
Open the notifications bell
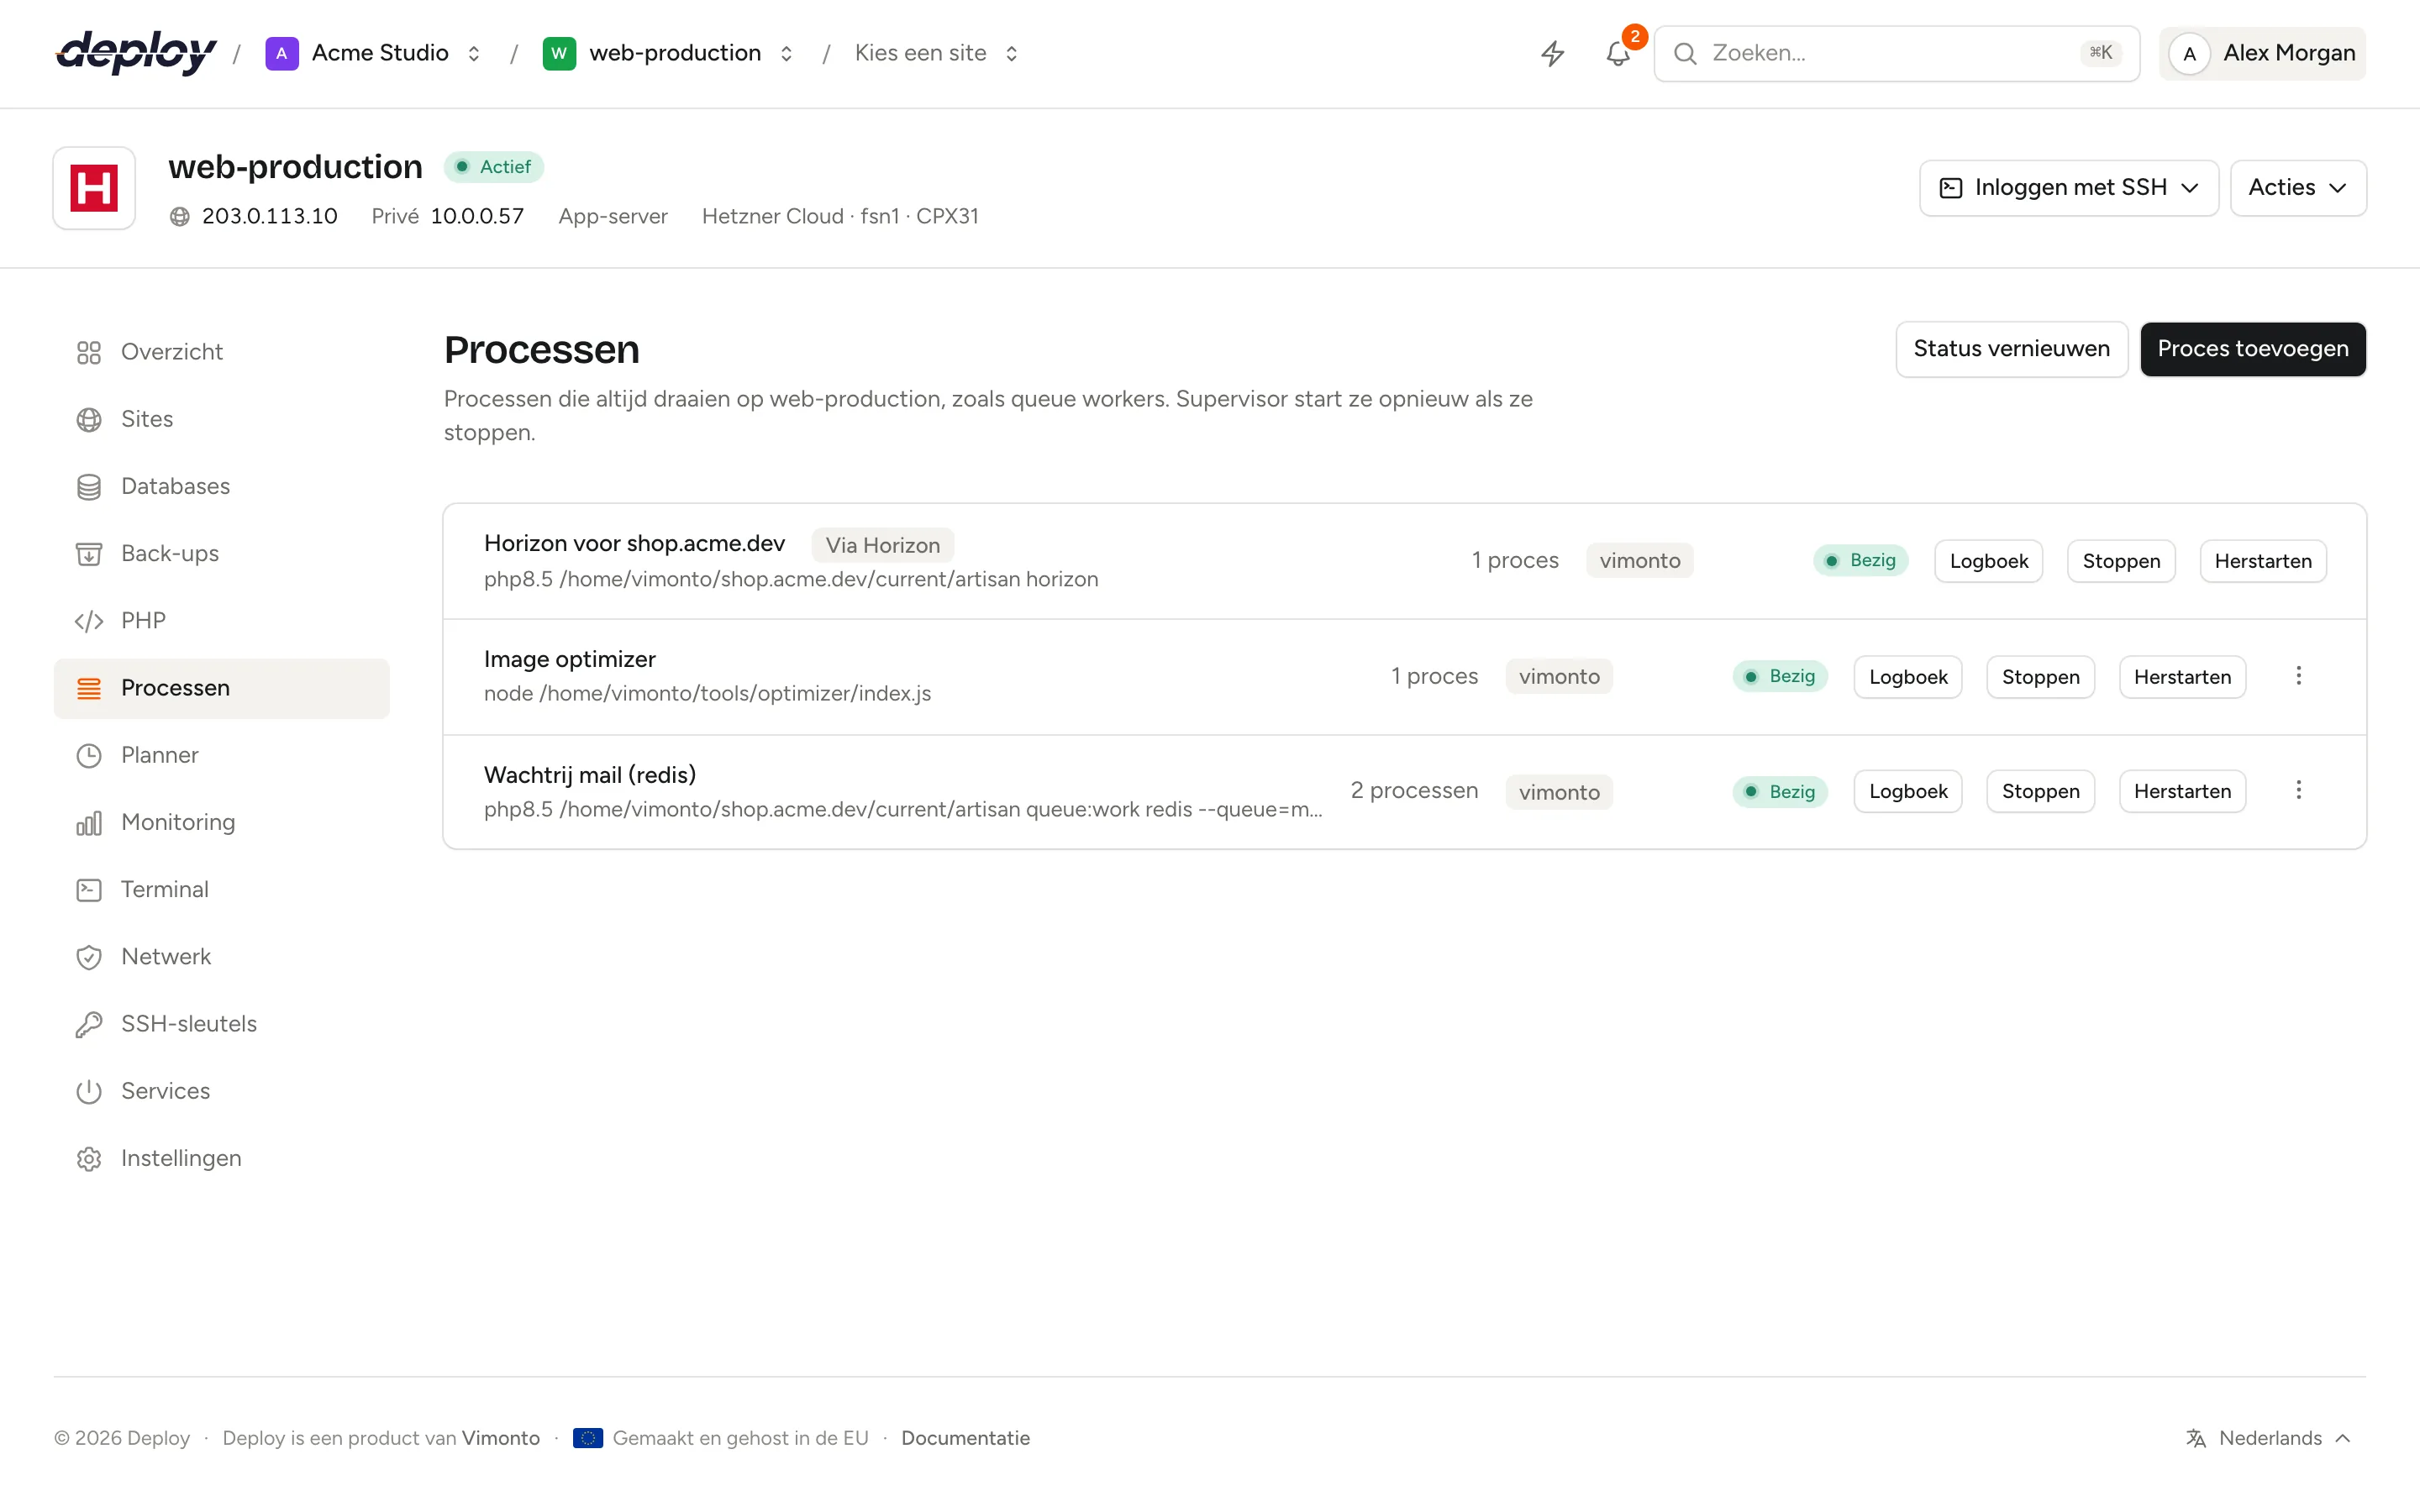pyautogui.click(x=1618, y=53)
